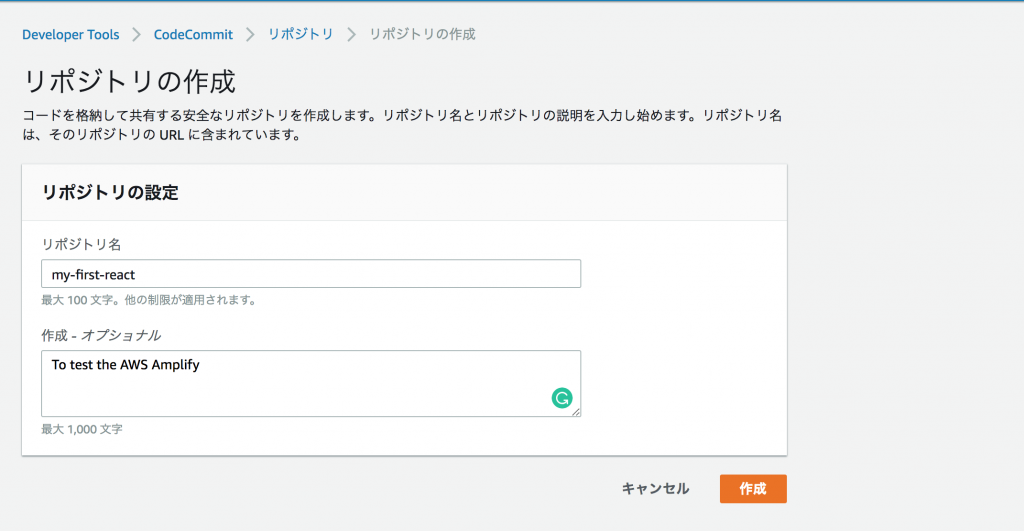Navigate to the リポジトリ breadcrumb link
Screen dimensions: 1024x531
pyautogui.click(x=300, y=34)
